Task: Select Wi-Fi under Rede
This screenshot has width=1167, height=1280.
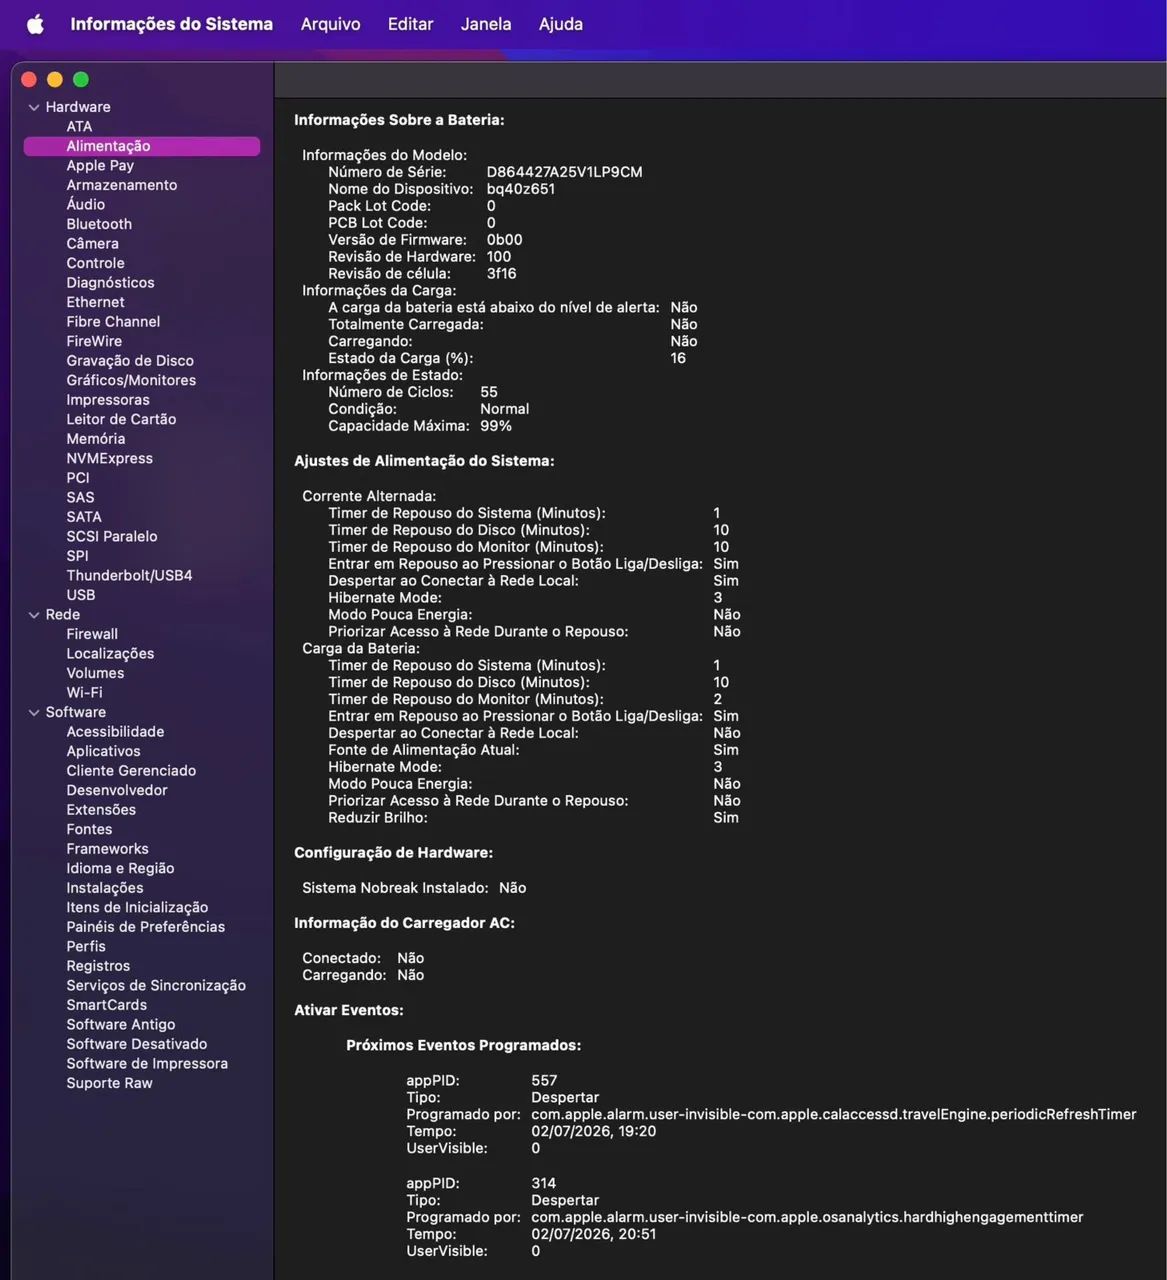Action: coord(84,693)
